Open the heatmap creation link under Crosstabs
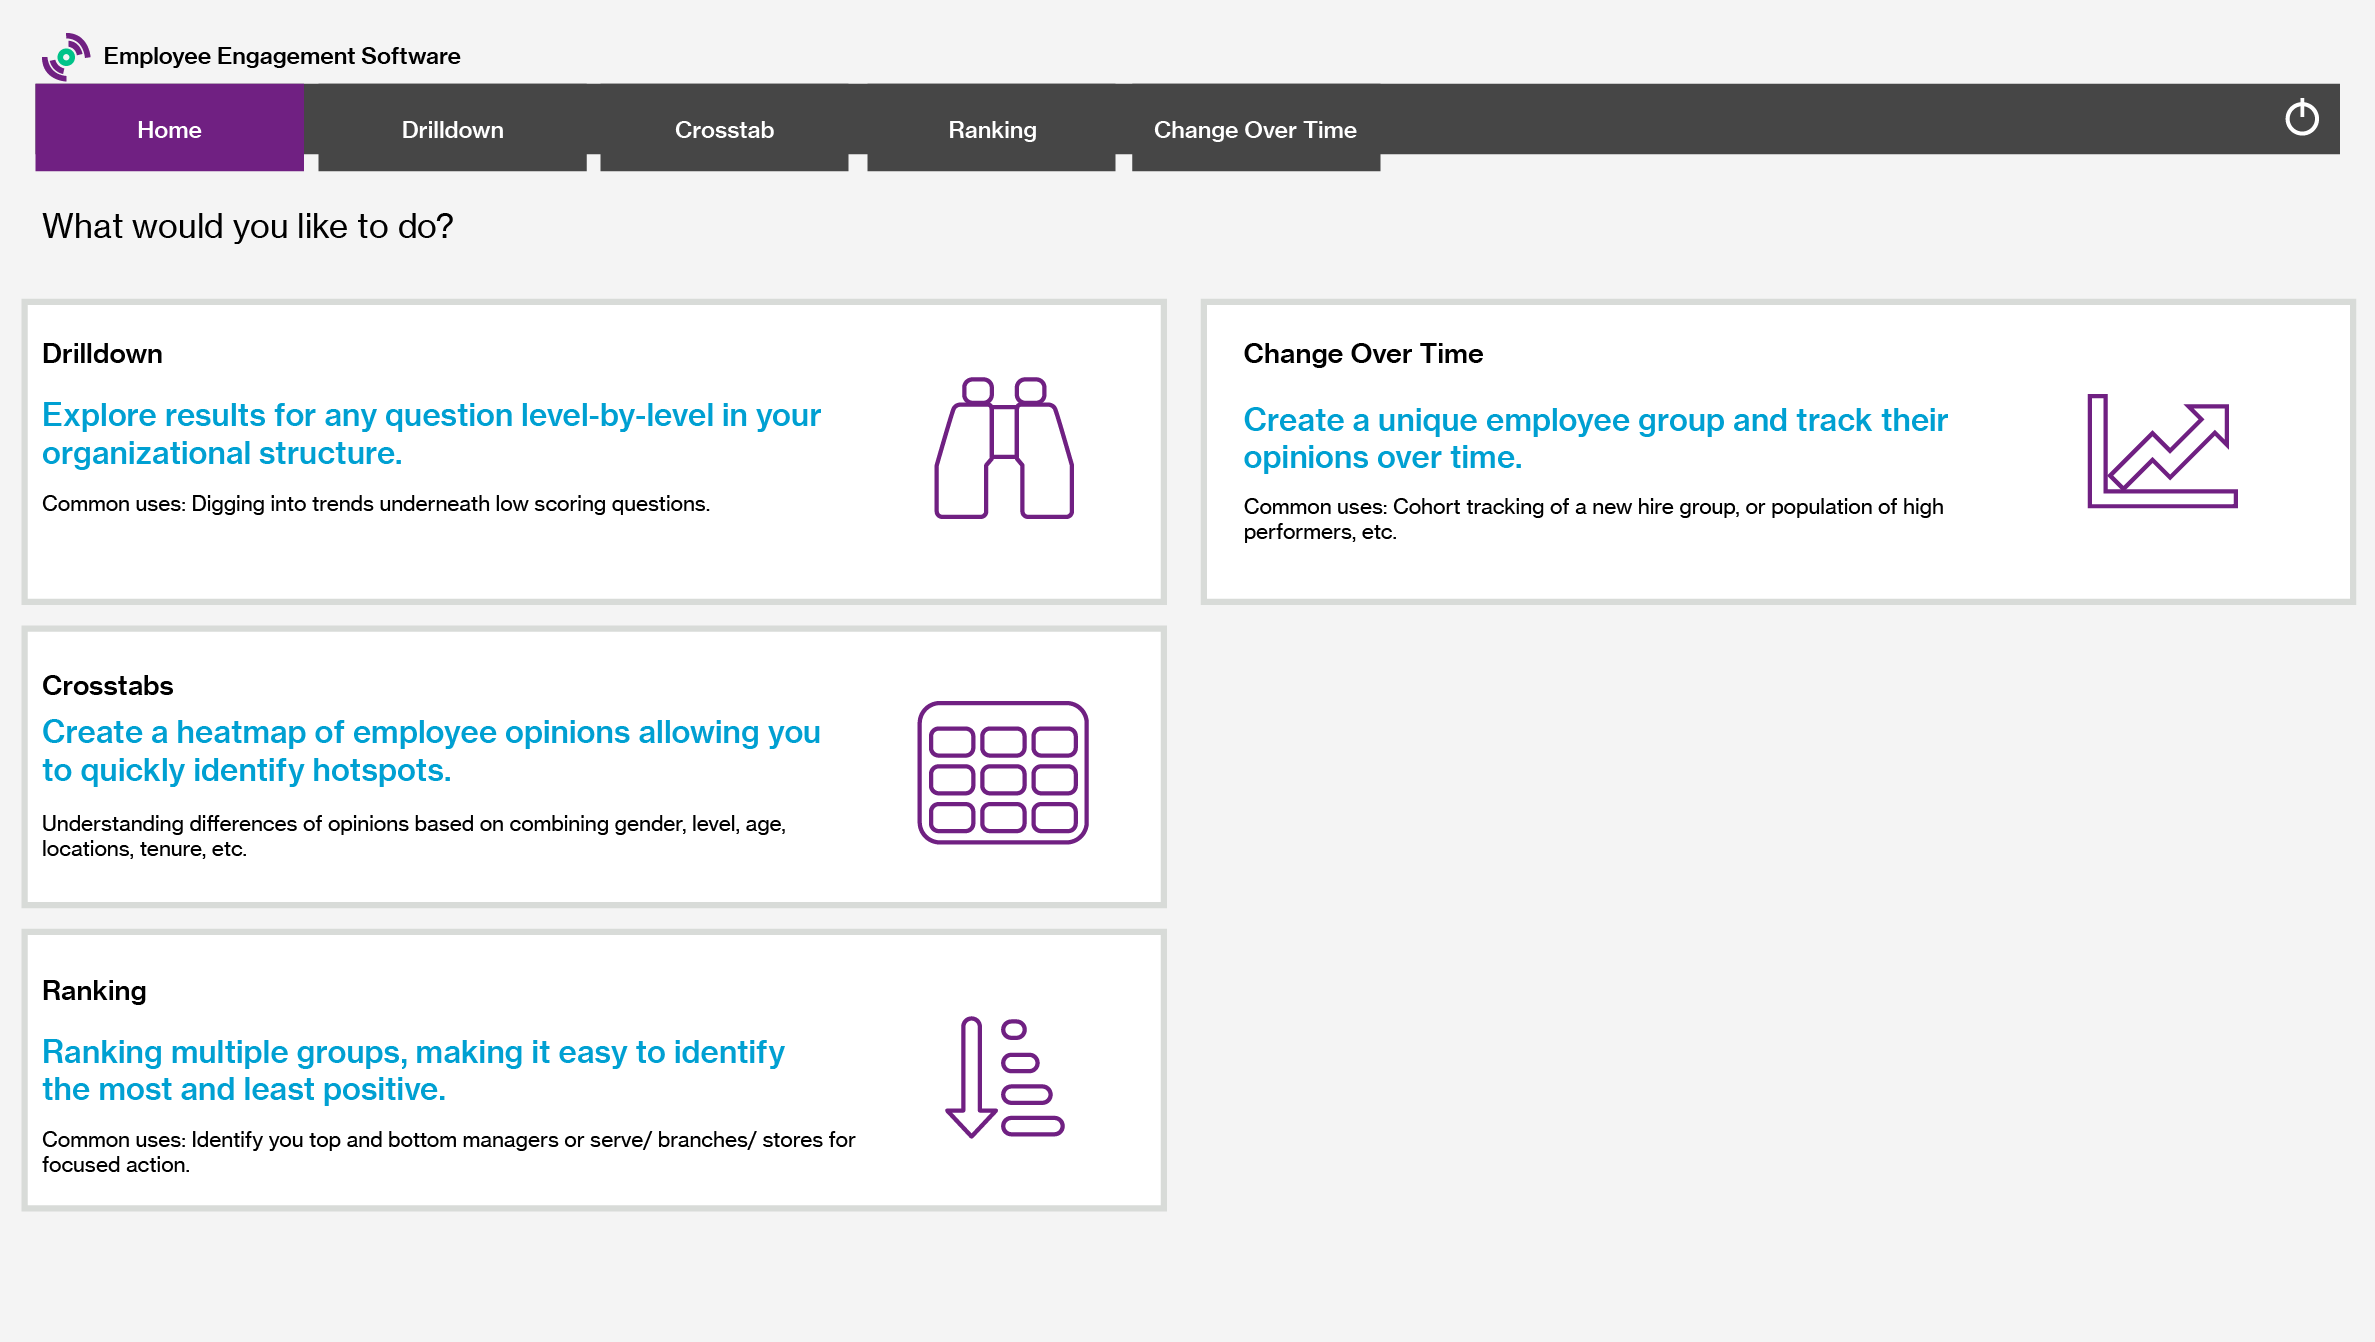This screenshot has width=2375, height=1342. [x=430, y=750]
